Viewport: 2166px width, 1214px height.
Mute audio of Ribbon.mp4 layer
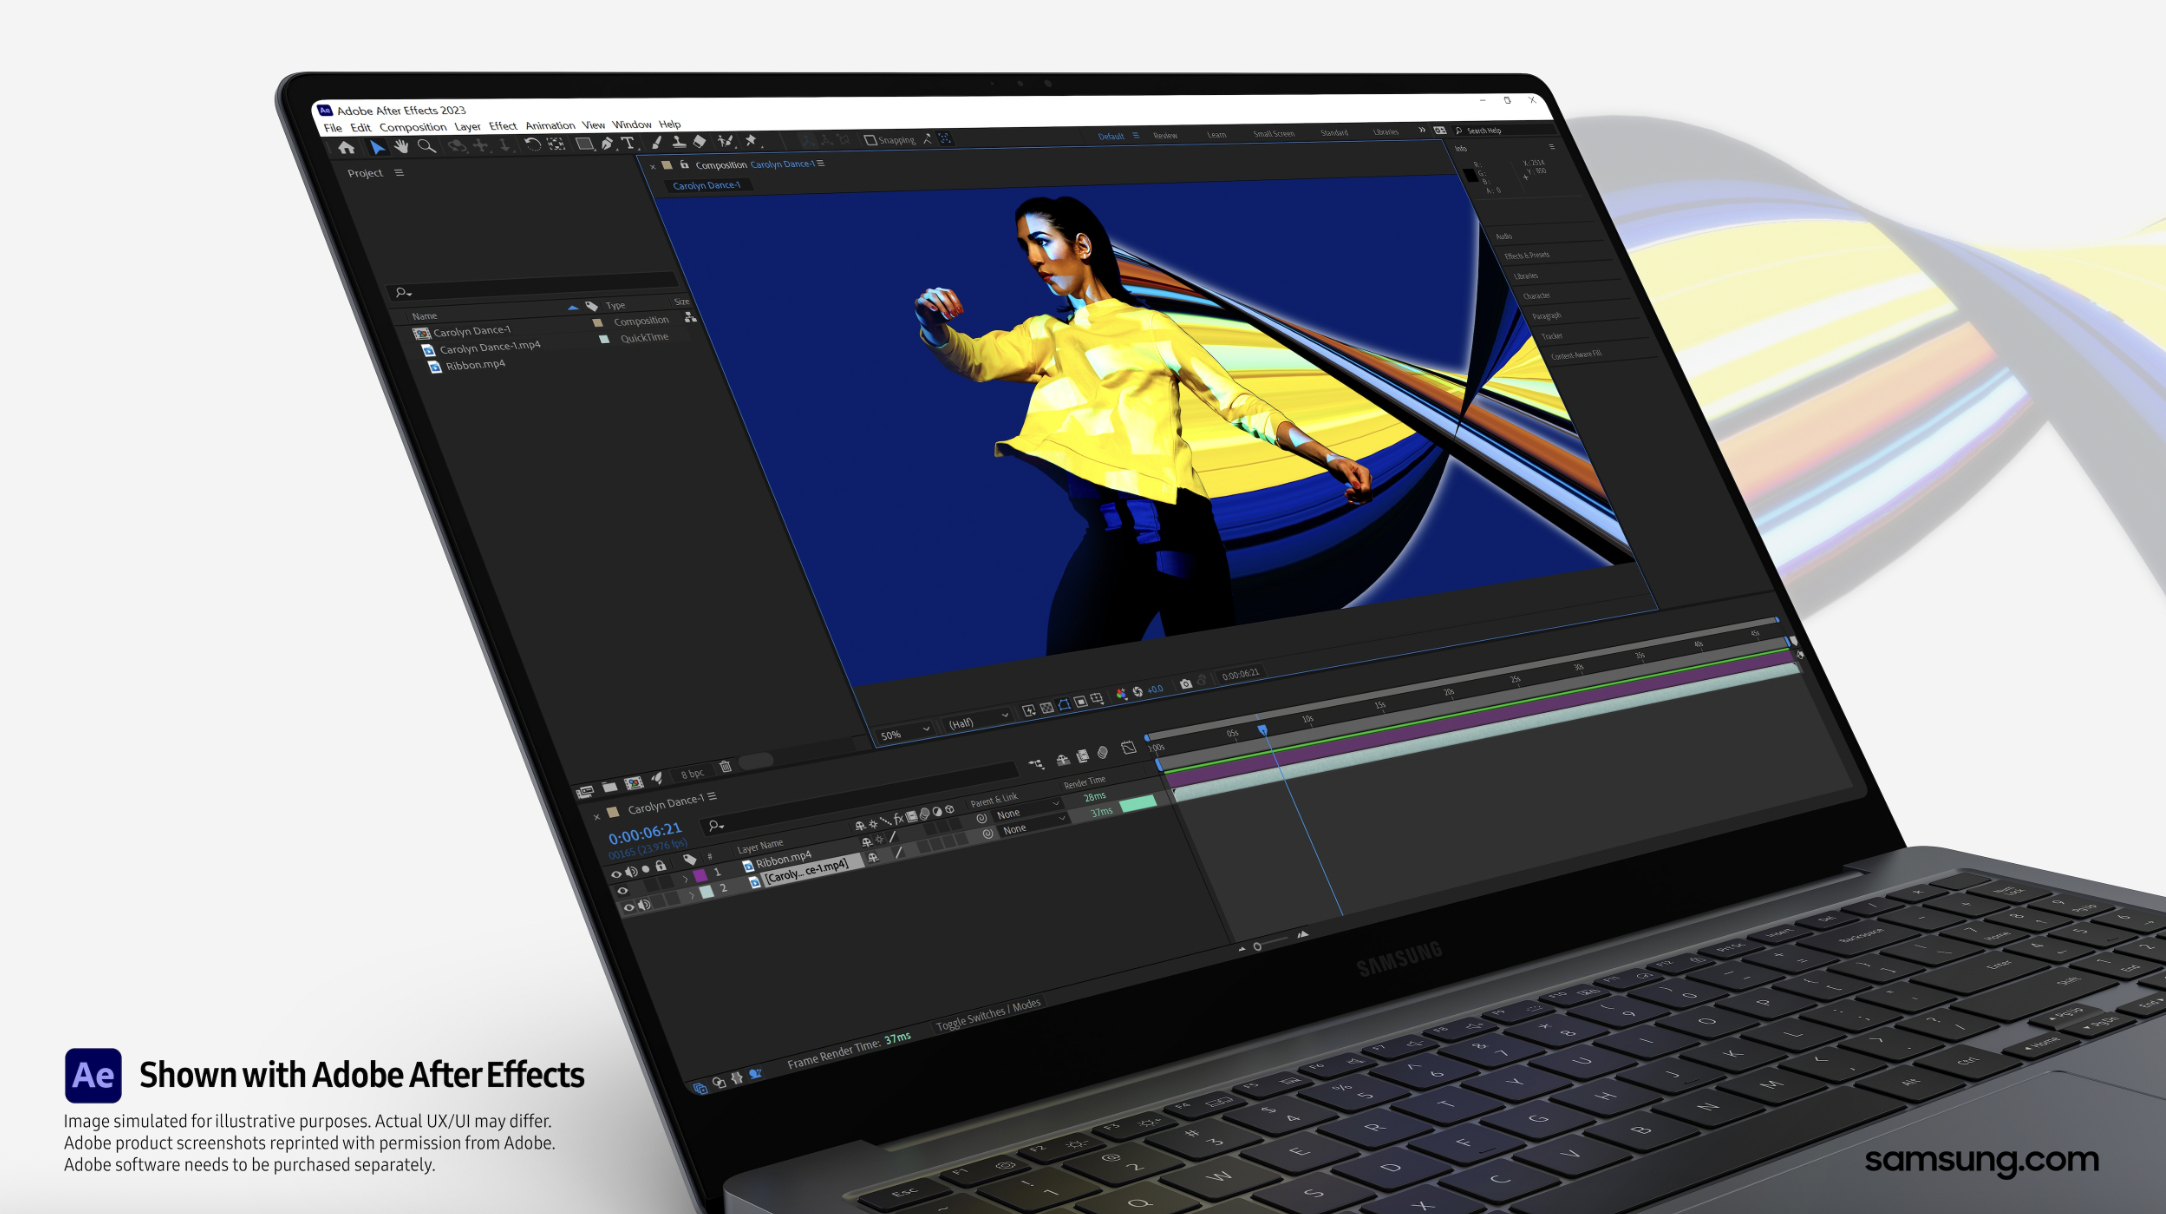pos(631,872)
